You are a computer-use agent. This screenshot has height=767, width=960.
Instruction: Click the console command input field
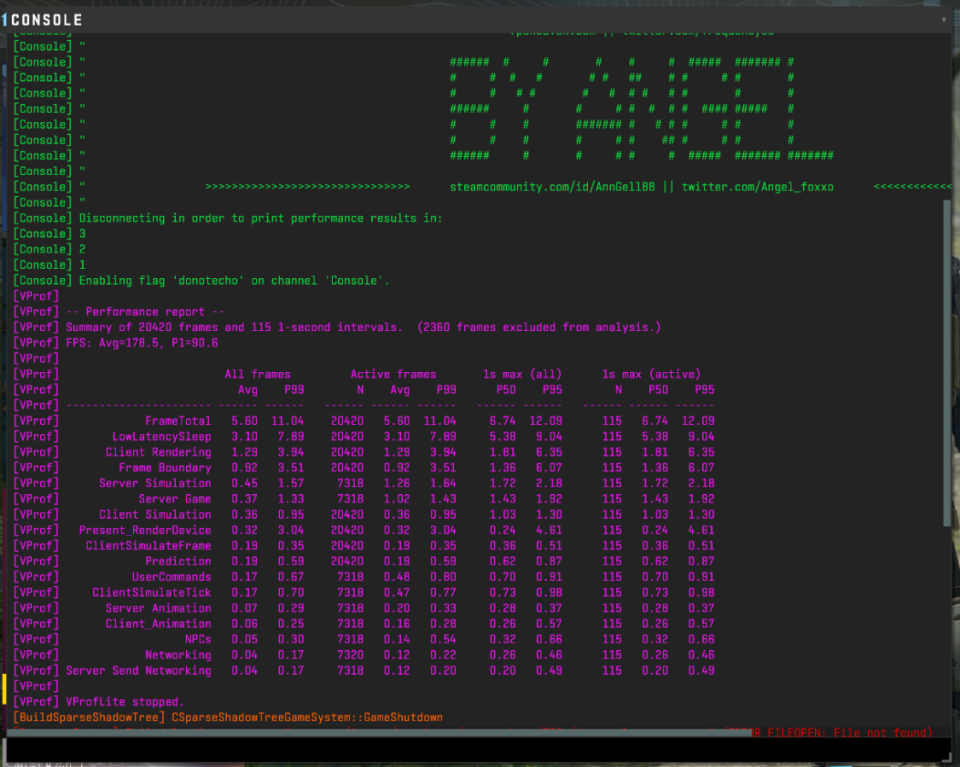pos(478,749)
